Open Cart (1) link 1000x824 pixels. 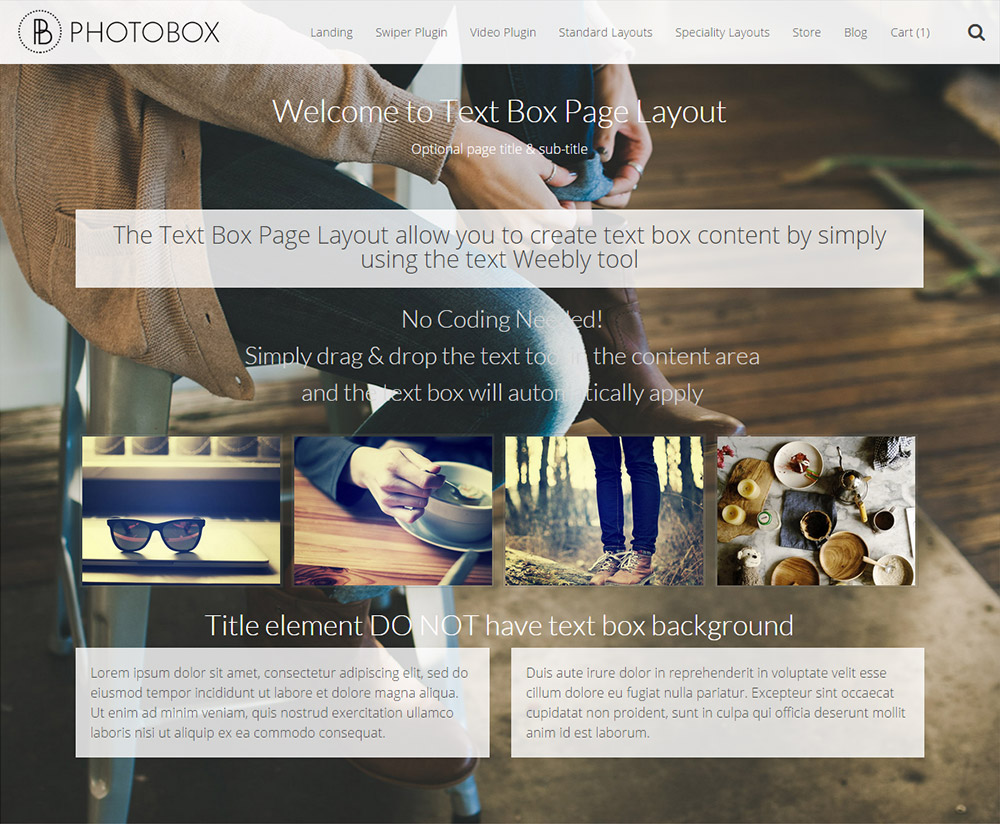(910, 33)
